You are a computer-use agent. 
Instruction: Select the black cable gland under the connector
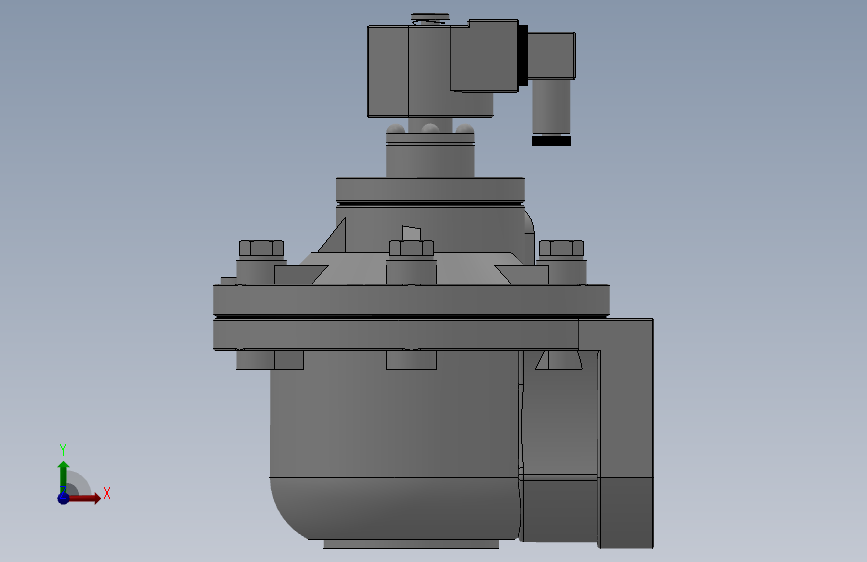551,141
